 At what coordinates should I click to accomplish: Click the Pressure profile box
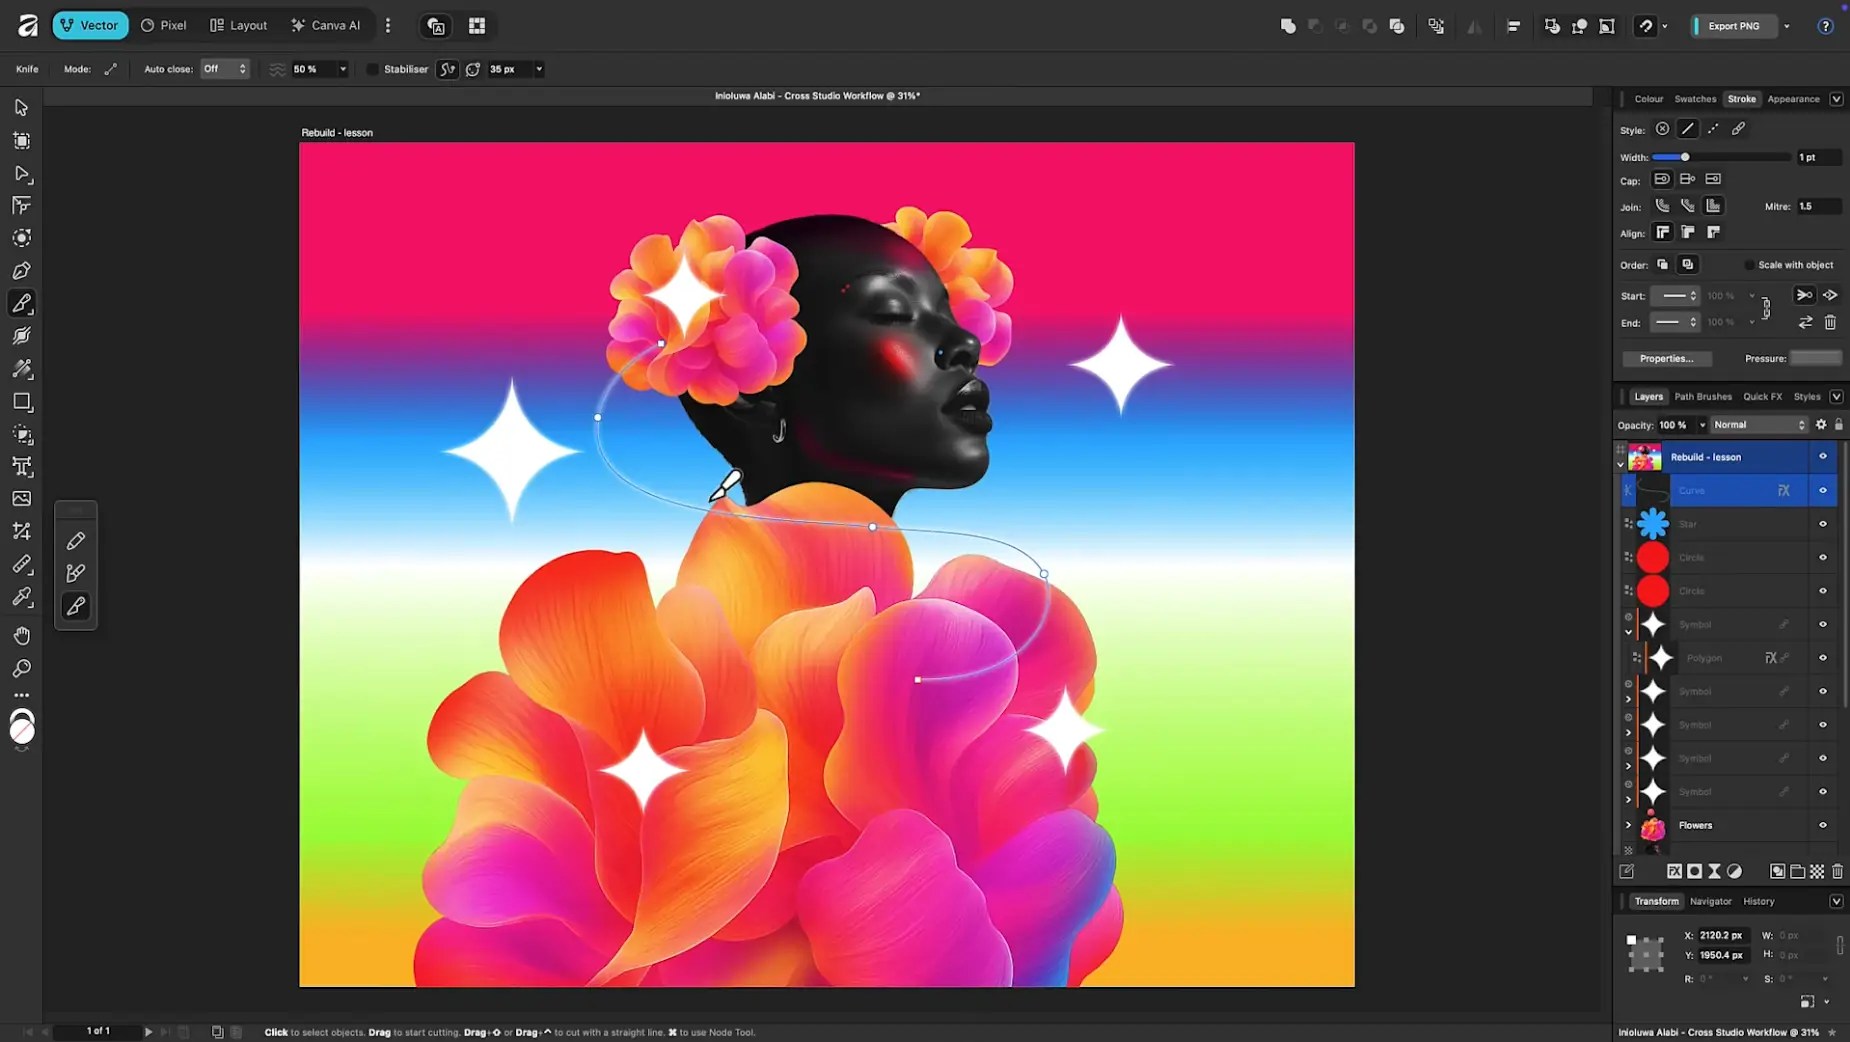click(x=1816, y=359)
